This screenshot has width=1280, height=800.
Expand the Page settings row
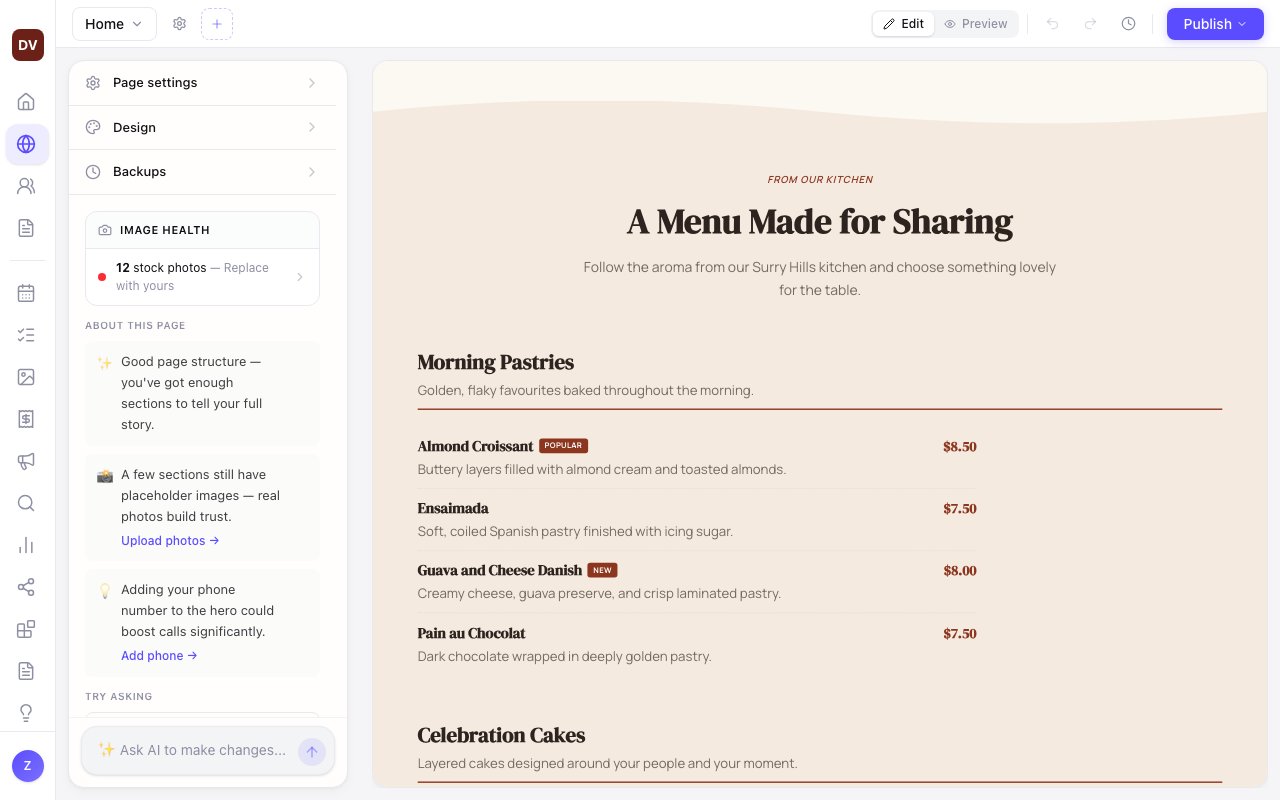(202, 83)
